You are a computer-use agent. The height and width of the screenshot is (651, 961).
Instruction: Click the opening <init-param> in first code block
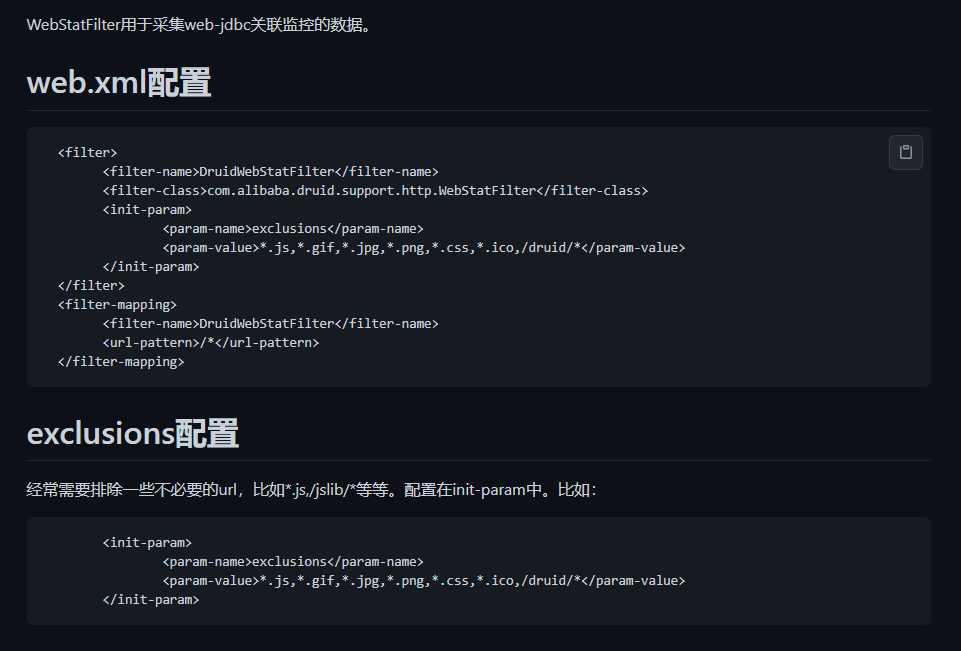pyautogui.click(x=147, y=210)
